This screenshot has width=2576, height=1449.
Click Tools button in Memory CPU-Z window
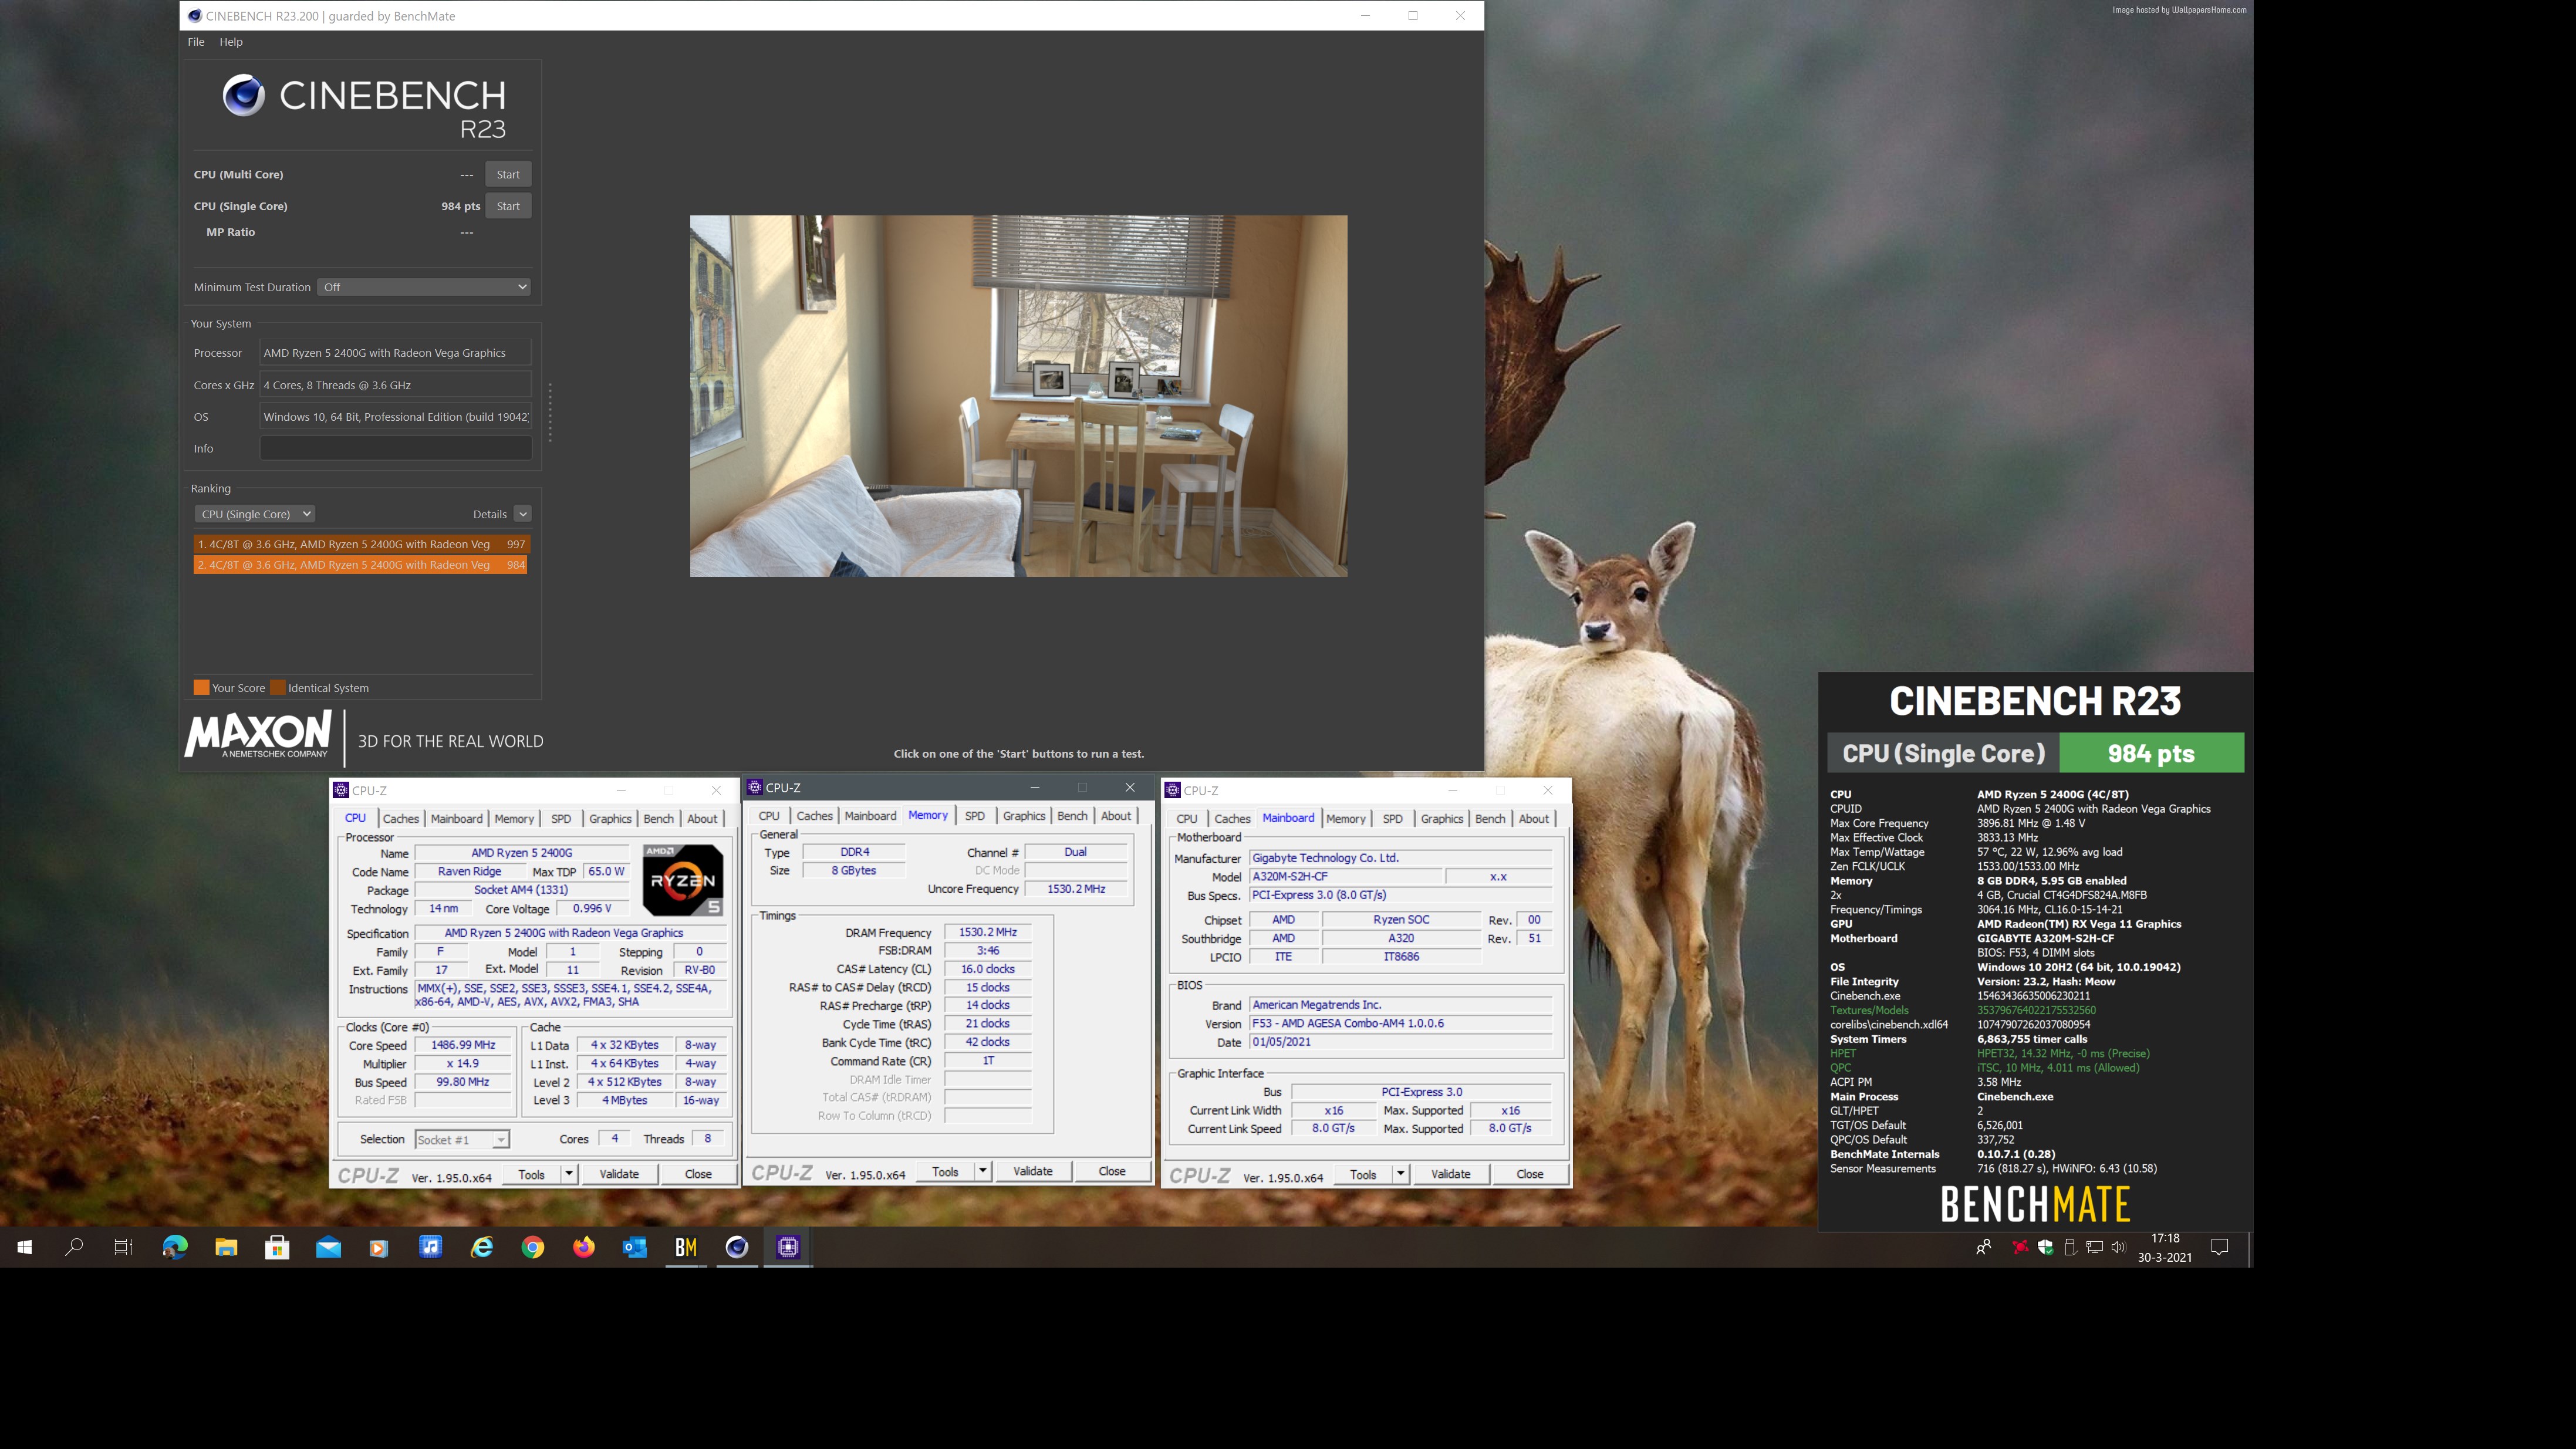[945, 1171]
